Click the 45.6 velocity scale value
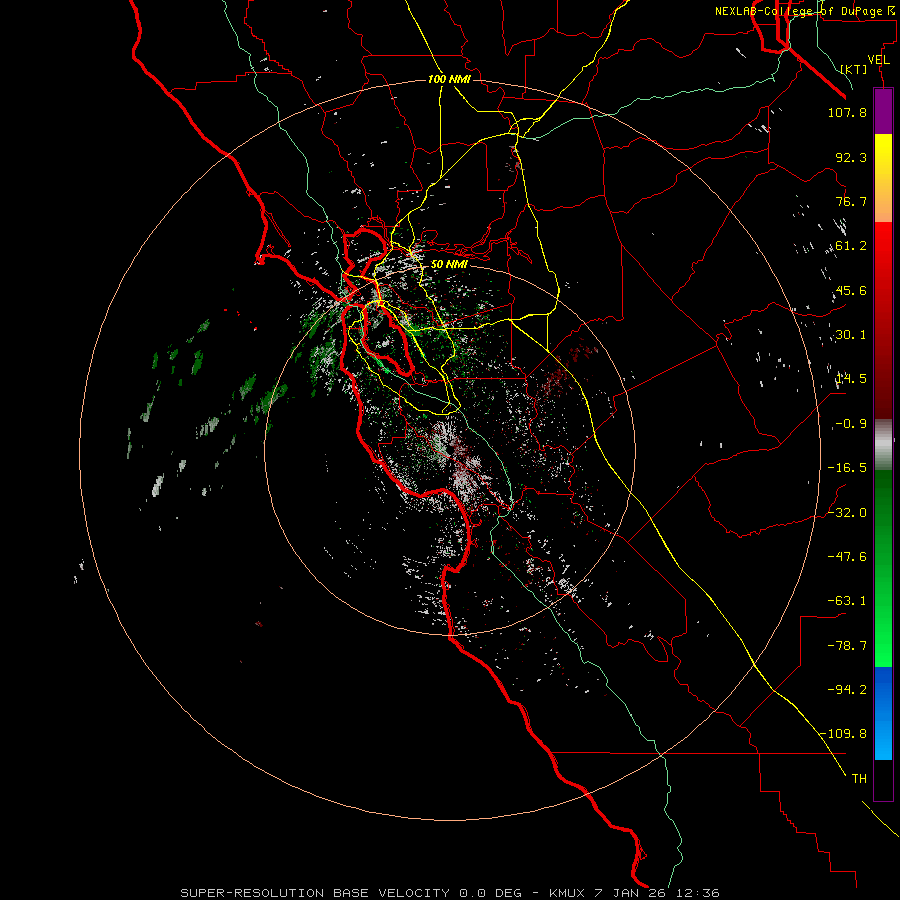The image size is (900, 900). click(851, 290)
